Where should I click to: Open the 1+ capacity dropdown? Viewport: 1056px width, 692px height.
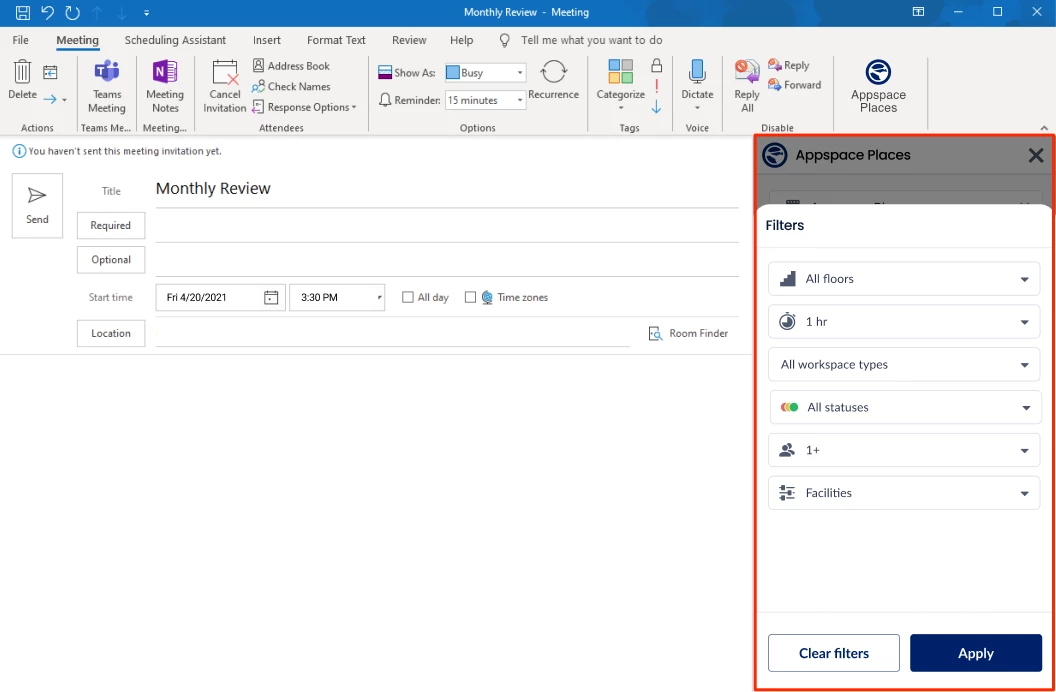coord(904,450)
